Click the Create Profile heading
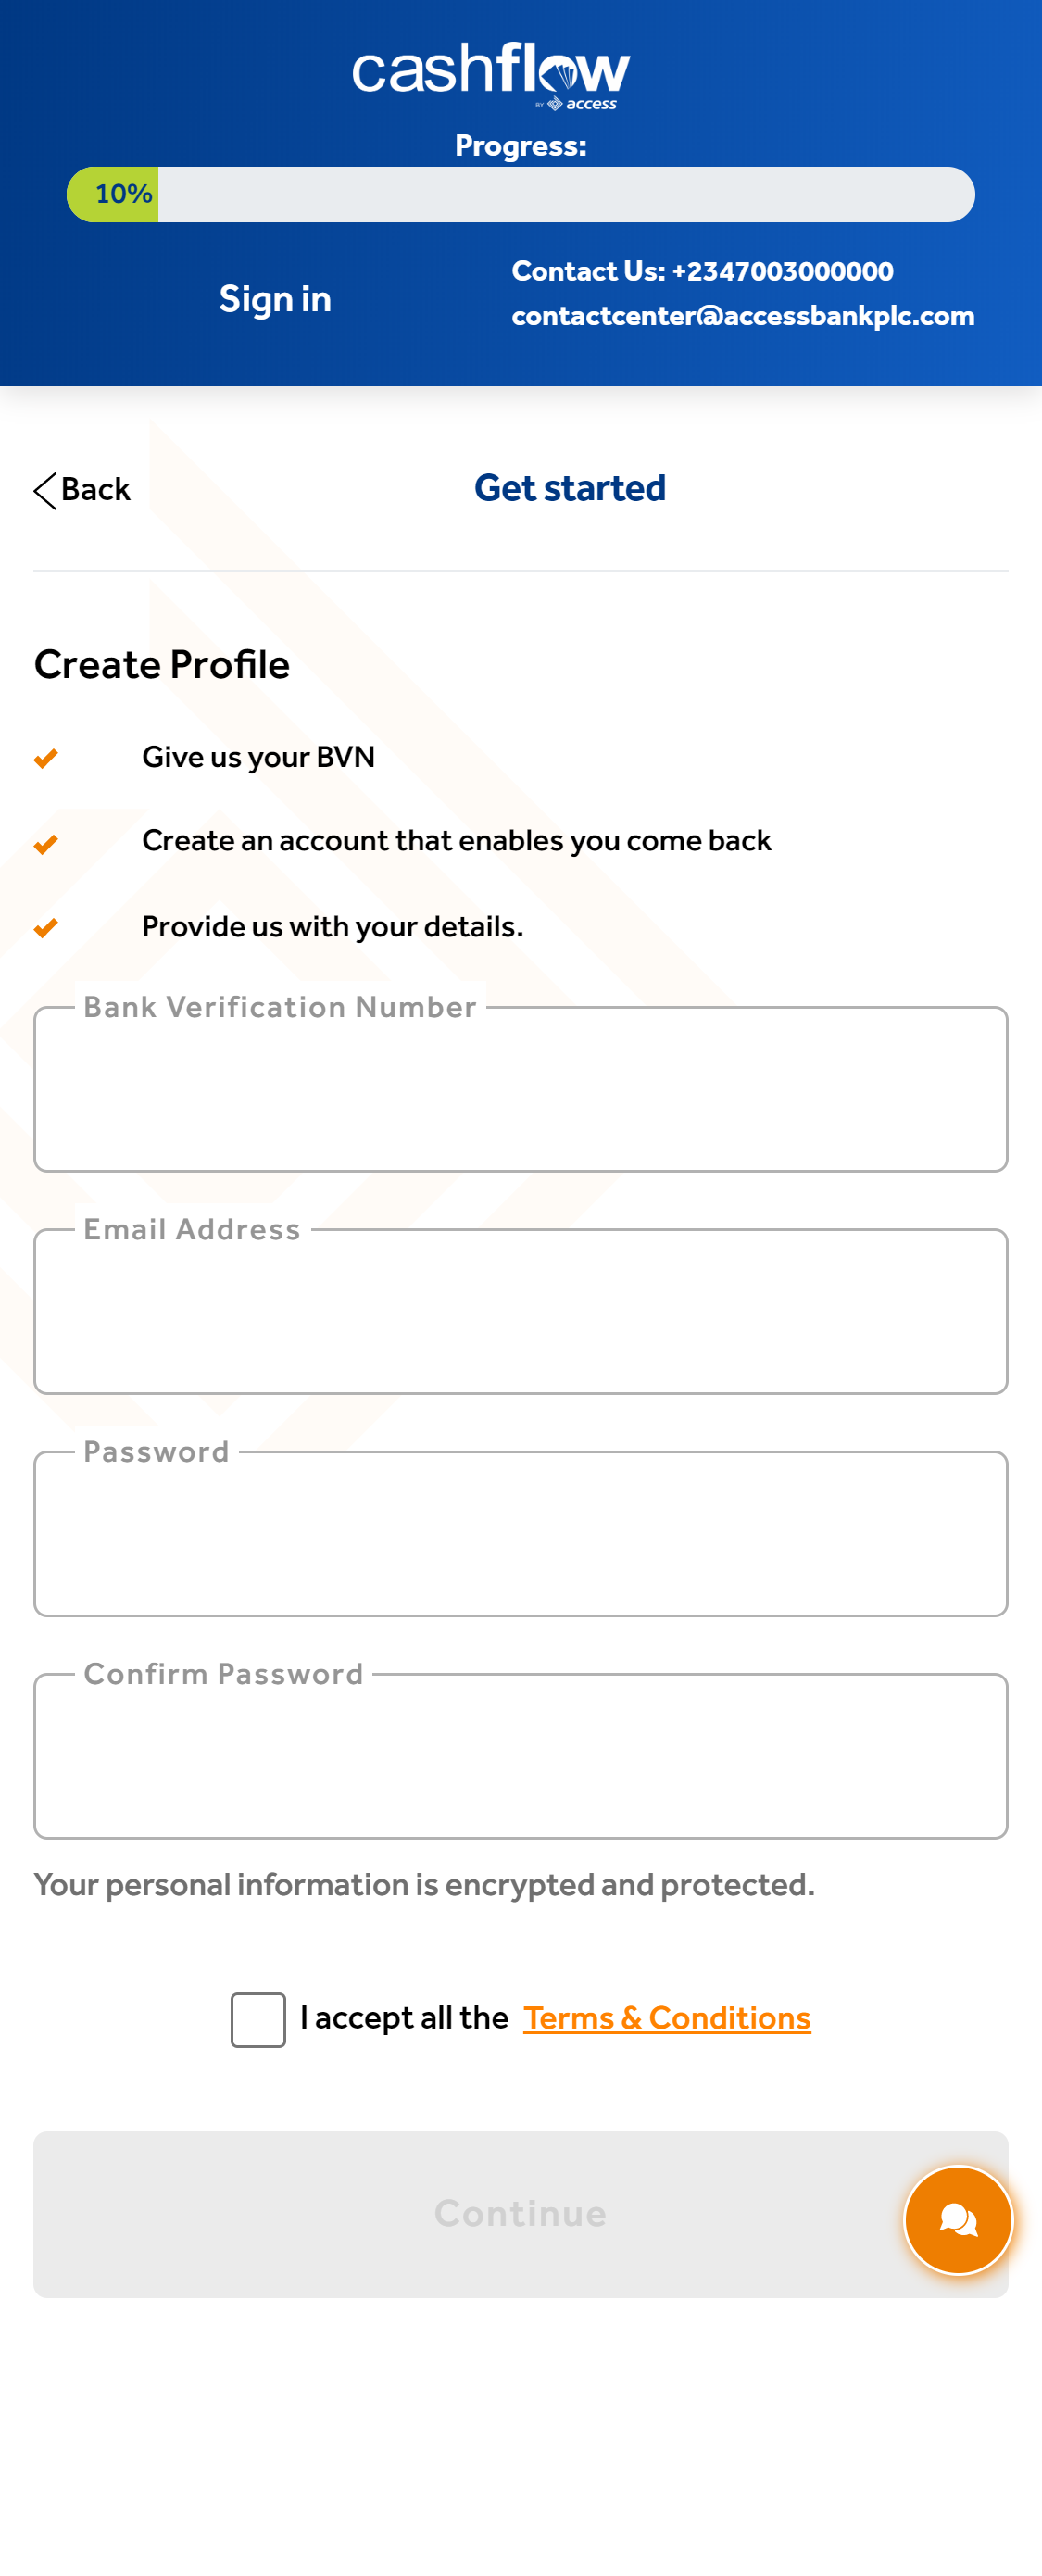The image size is (1042, 2576). [x=162, y=665]
